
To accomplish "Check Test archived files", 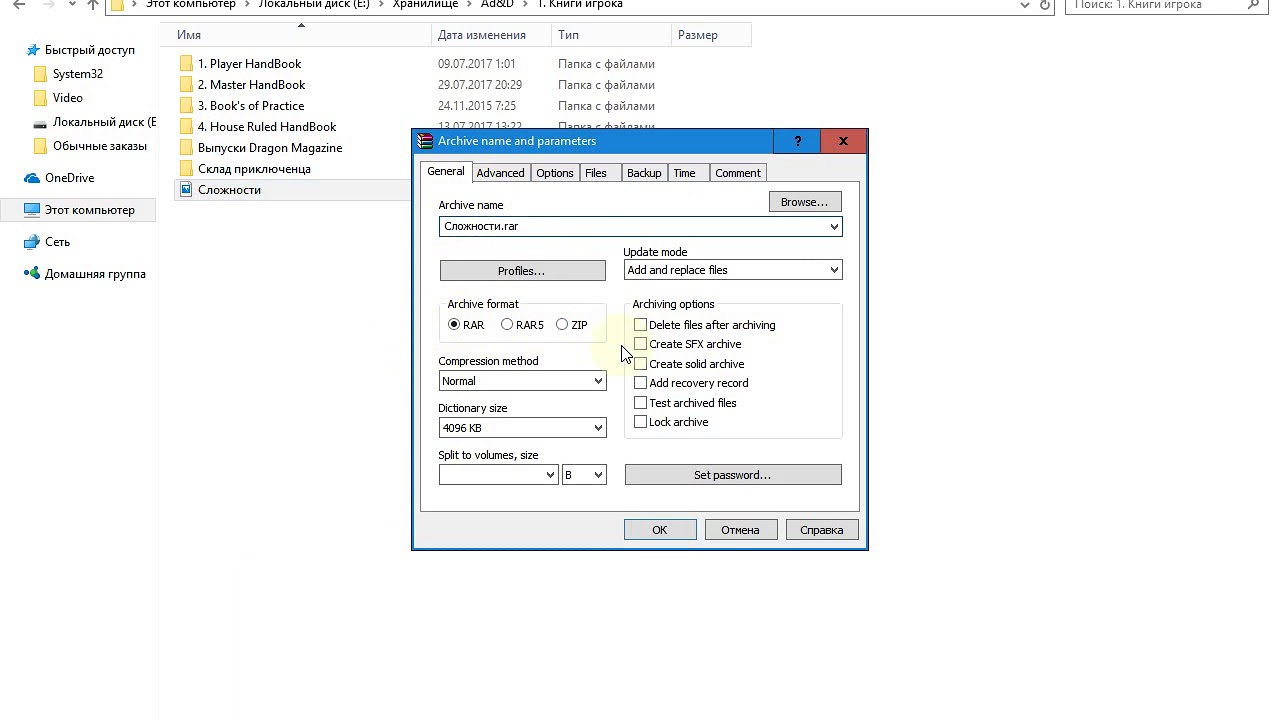I will (640, 403).
